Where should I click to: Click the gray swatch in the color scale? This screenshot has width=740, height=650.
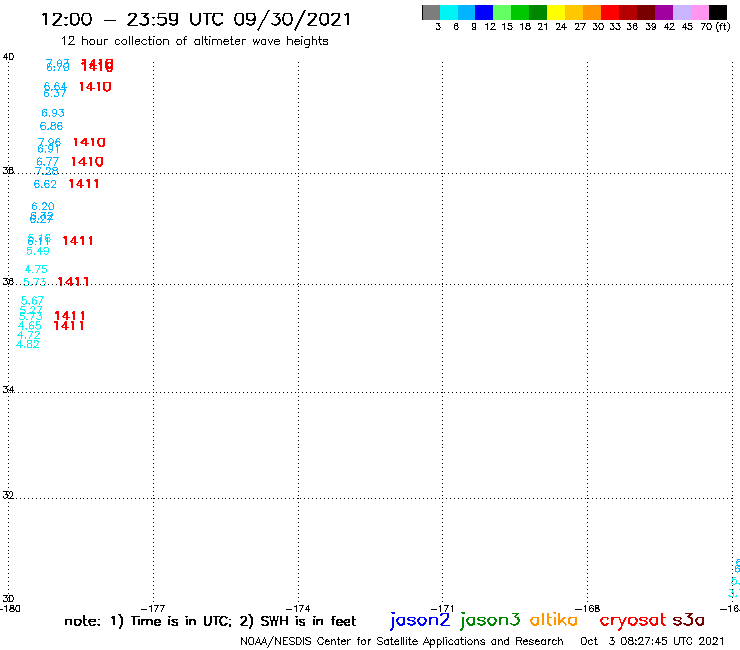[431, 12]
